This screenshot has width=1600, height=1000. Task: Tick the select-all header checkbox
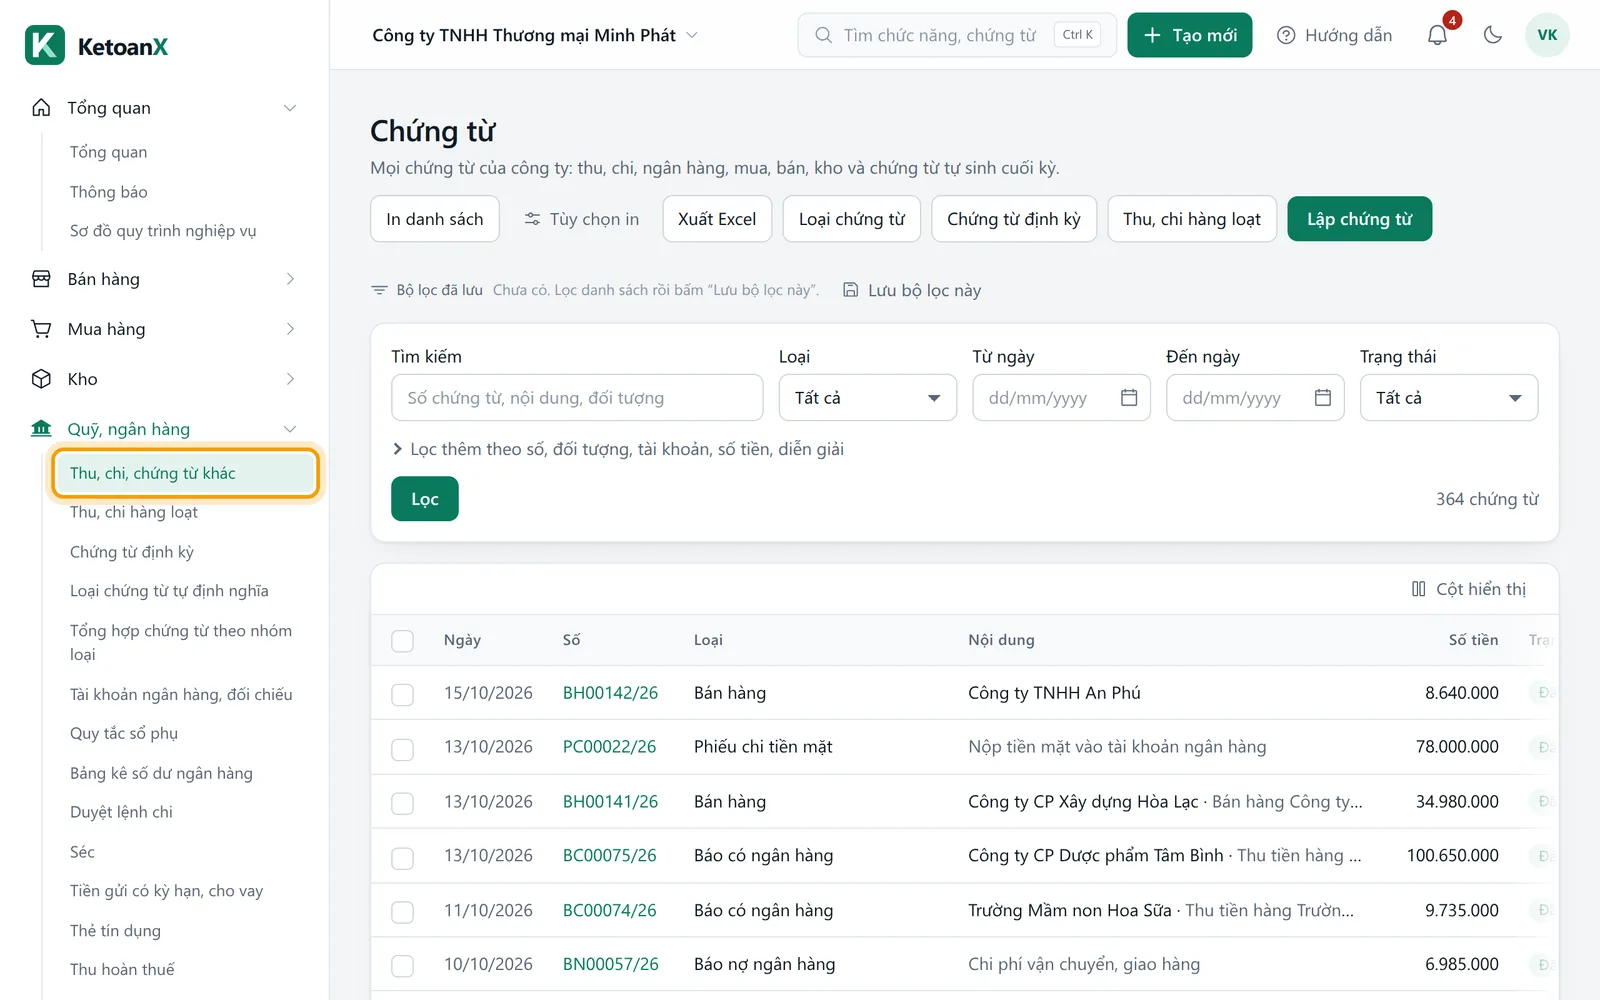pyautogui.click(x=402, y=641)
